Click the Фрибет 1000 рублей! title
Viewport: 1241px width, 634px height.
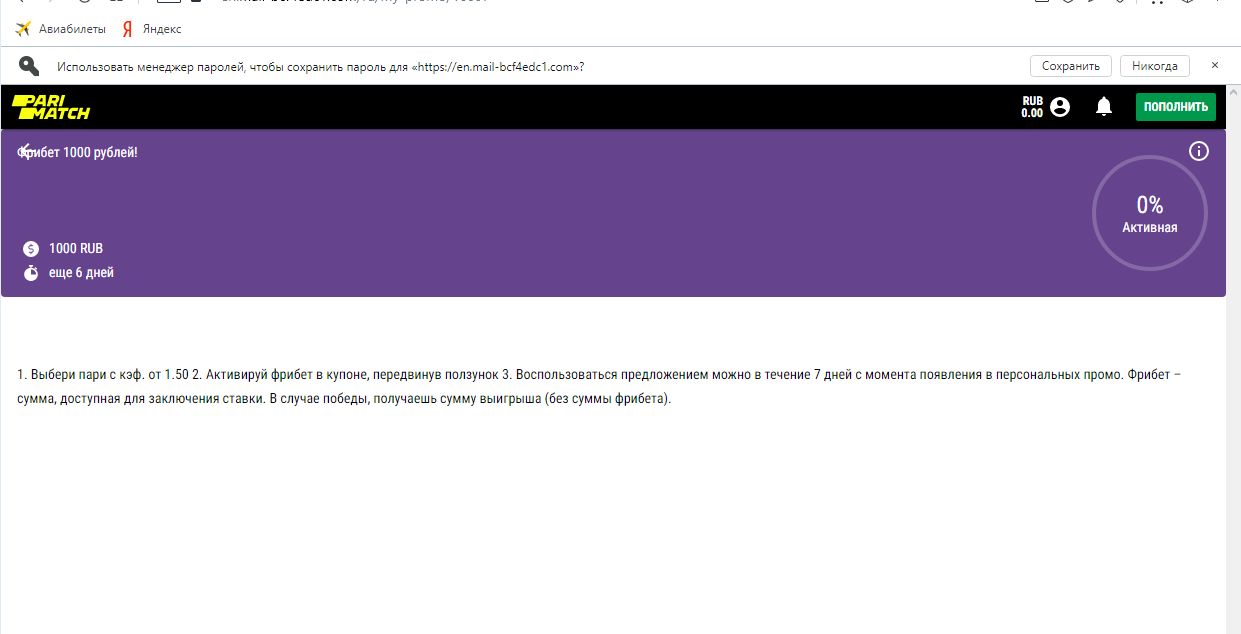click(78, 152)
